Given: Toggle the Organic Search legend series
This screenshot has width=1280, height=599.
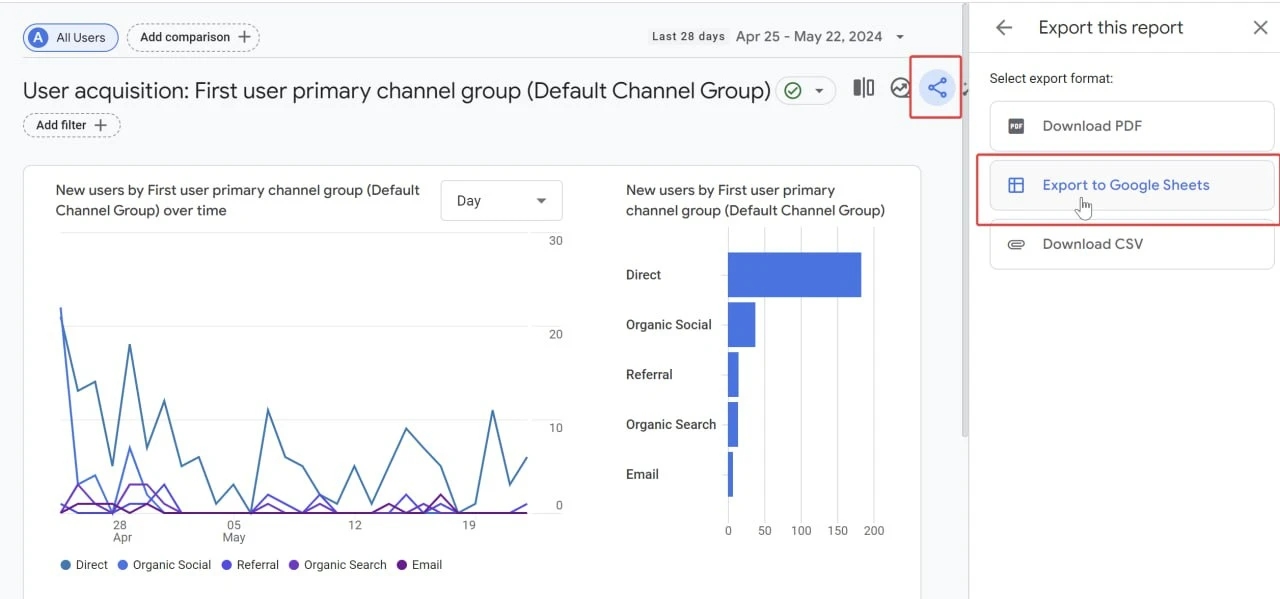Looking at the screenshot, I should coord(337,565).
